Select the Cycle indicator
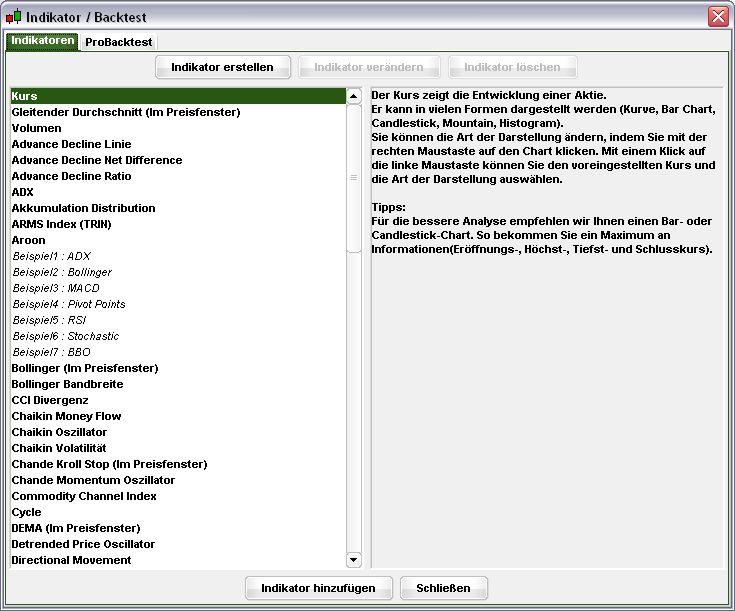This screenshot has height=611, width=735. (178, 512)
